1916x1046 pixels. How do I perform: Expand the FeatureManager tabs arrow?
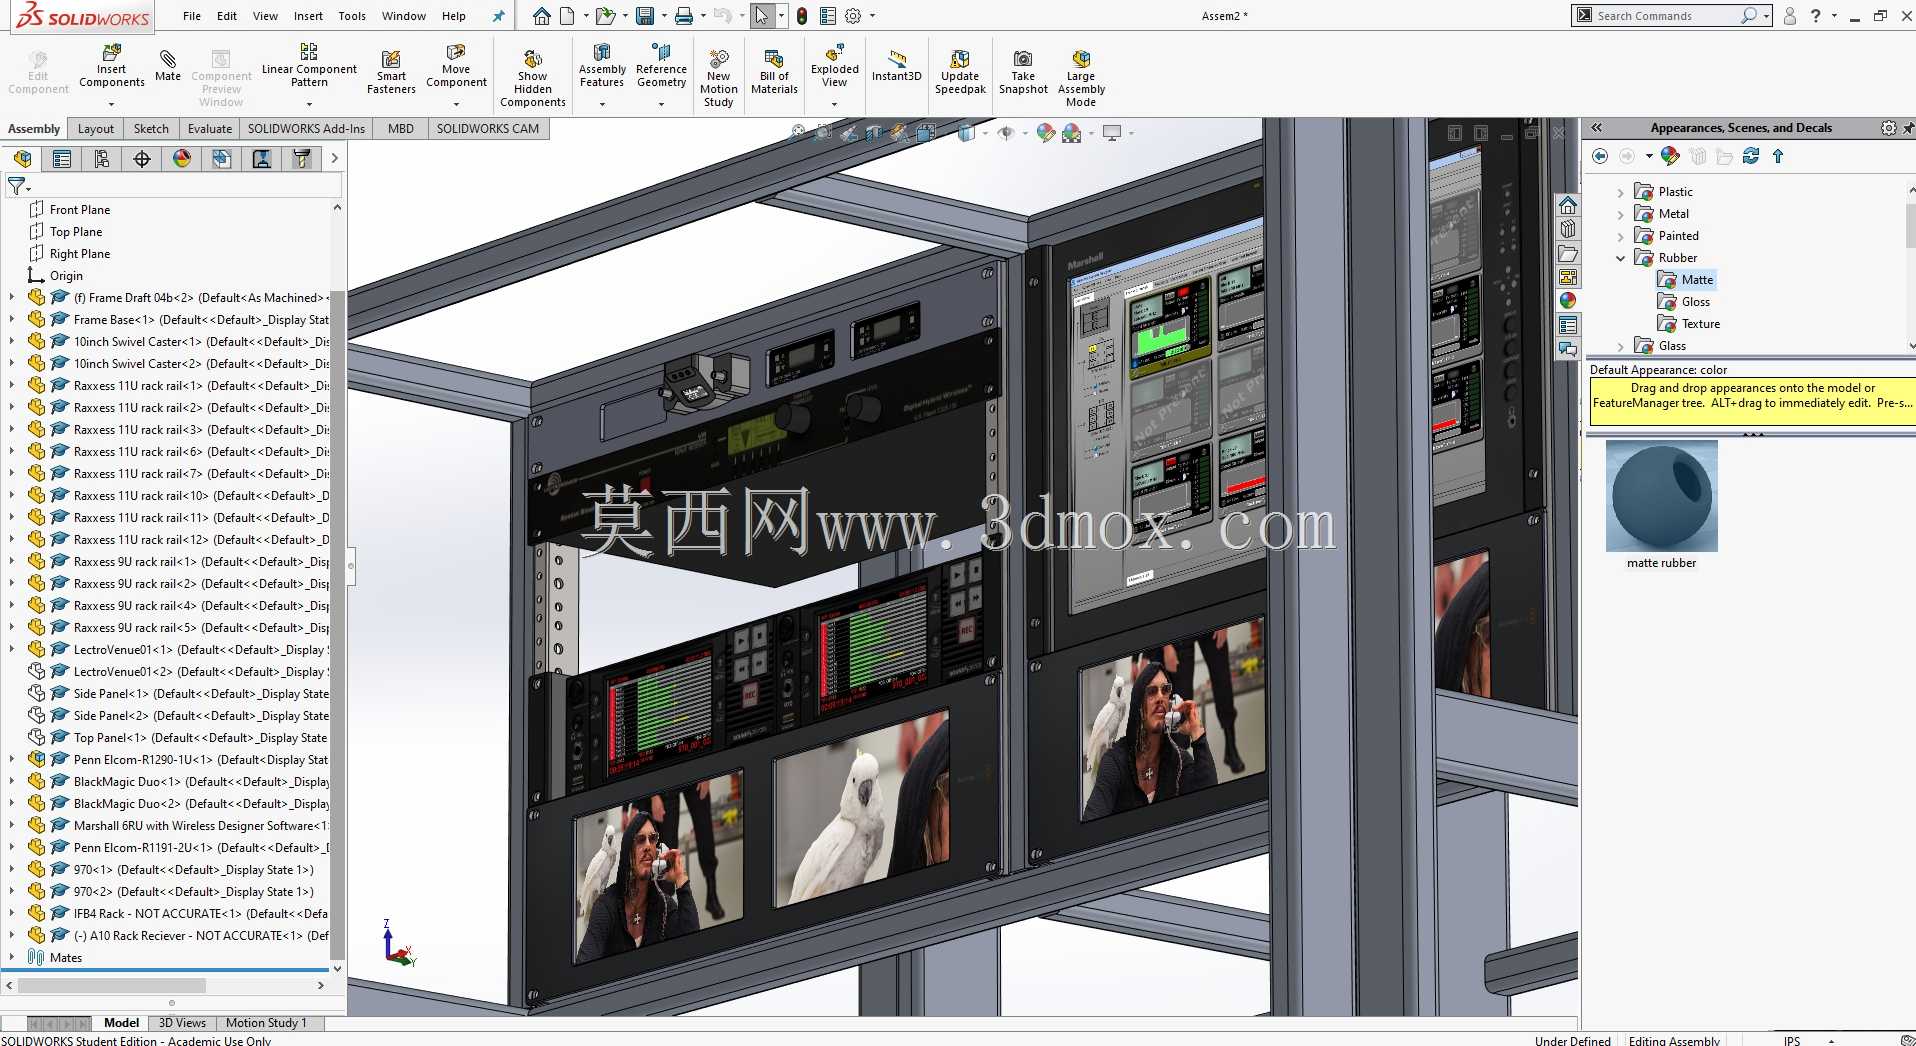pyautogui.click(x=334, y=158)
